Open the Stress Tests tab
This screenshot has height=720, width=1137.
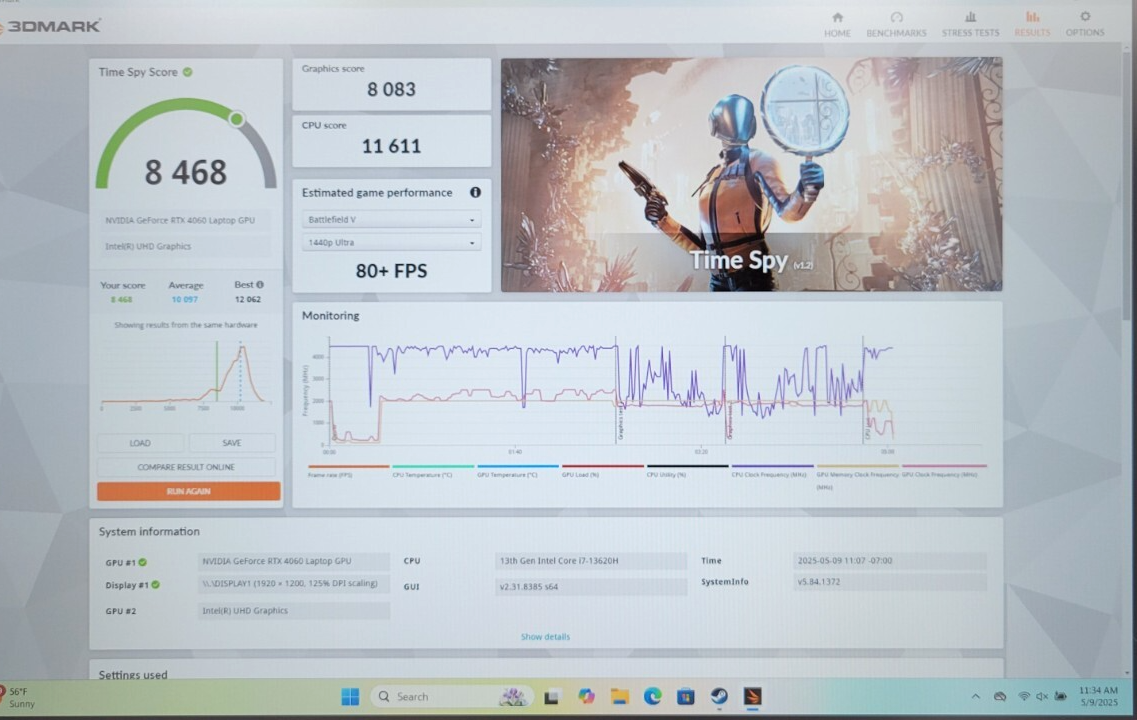tap(970, 25)
